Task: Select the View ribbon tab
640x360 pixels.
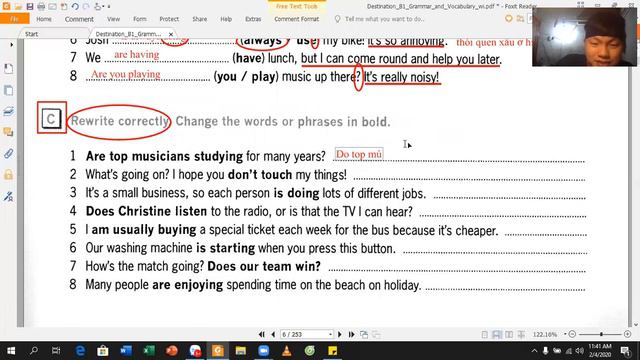Action: (x=113, y=19)
